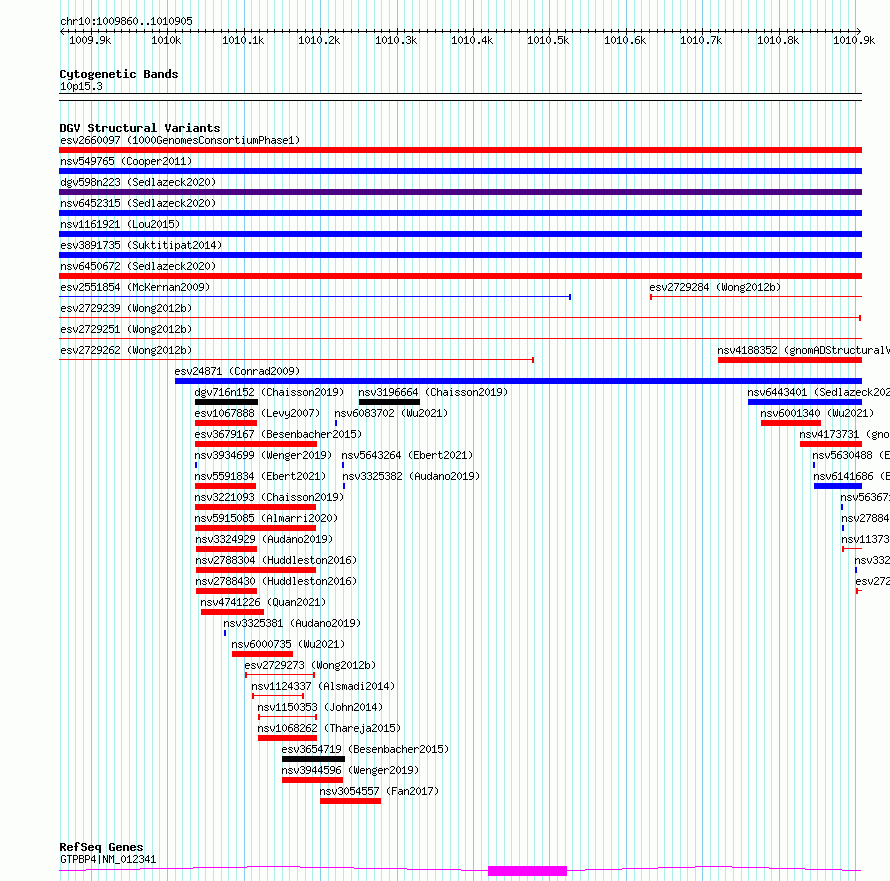Select the dgv716n152 (Chaisson2019) black bar
890x881 pixels.
tap(226, 402)
